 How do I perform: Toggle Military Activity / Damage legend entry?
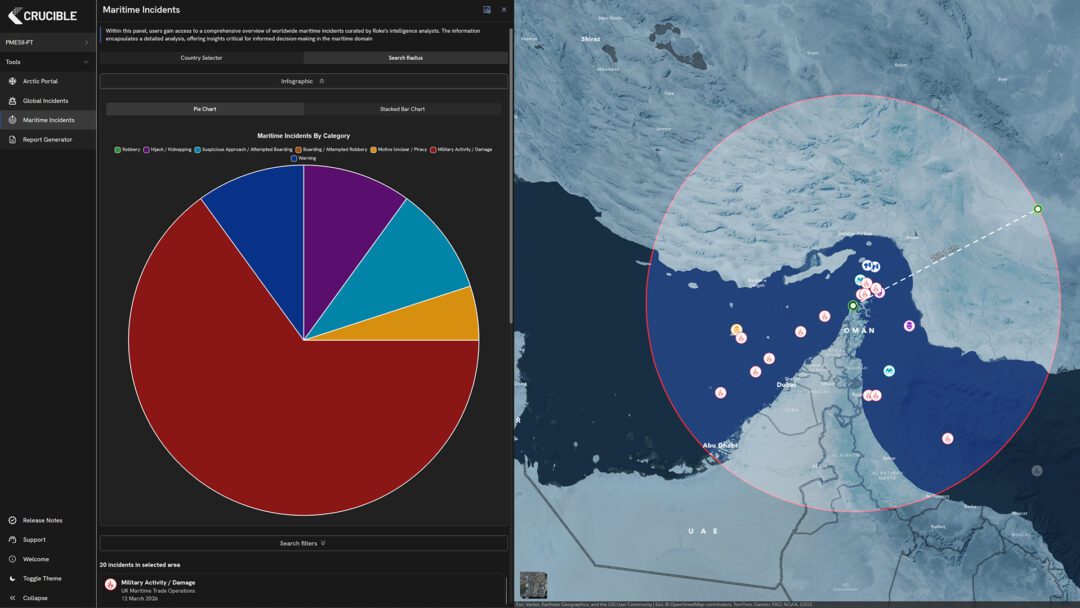tap(461, 150)
